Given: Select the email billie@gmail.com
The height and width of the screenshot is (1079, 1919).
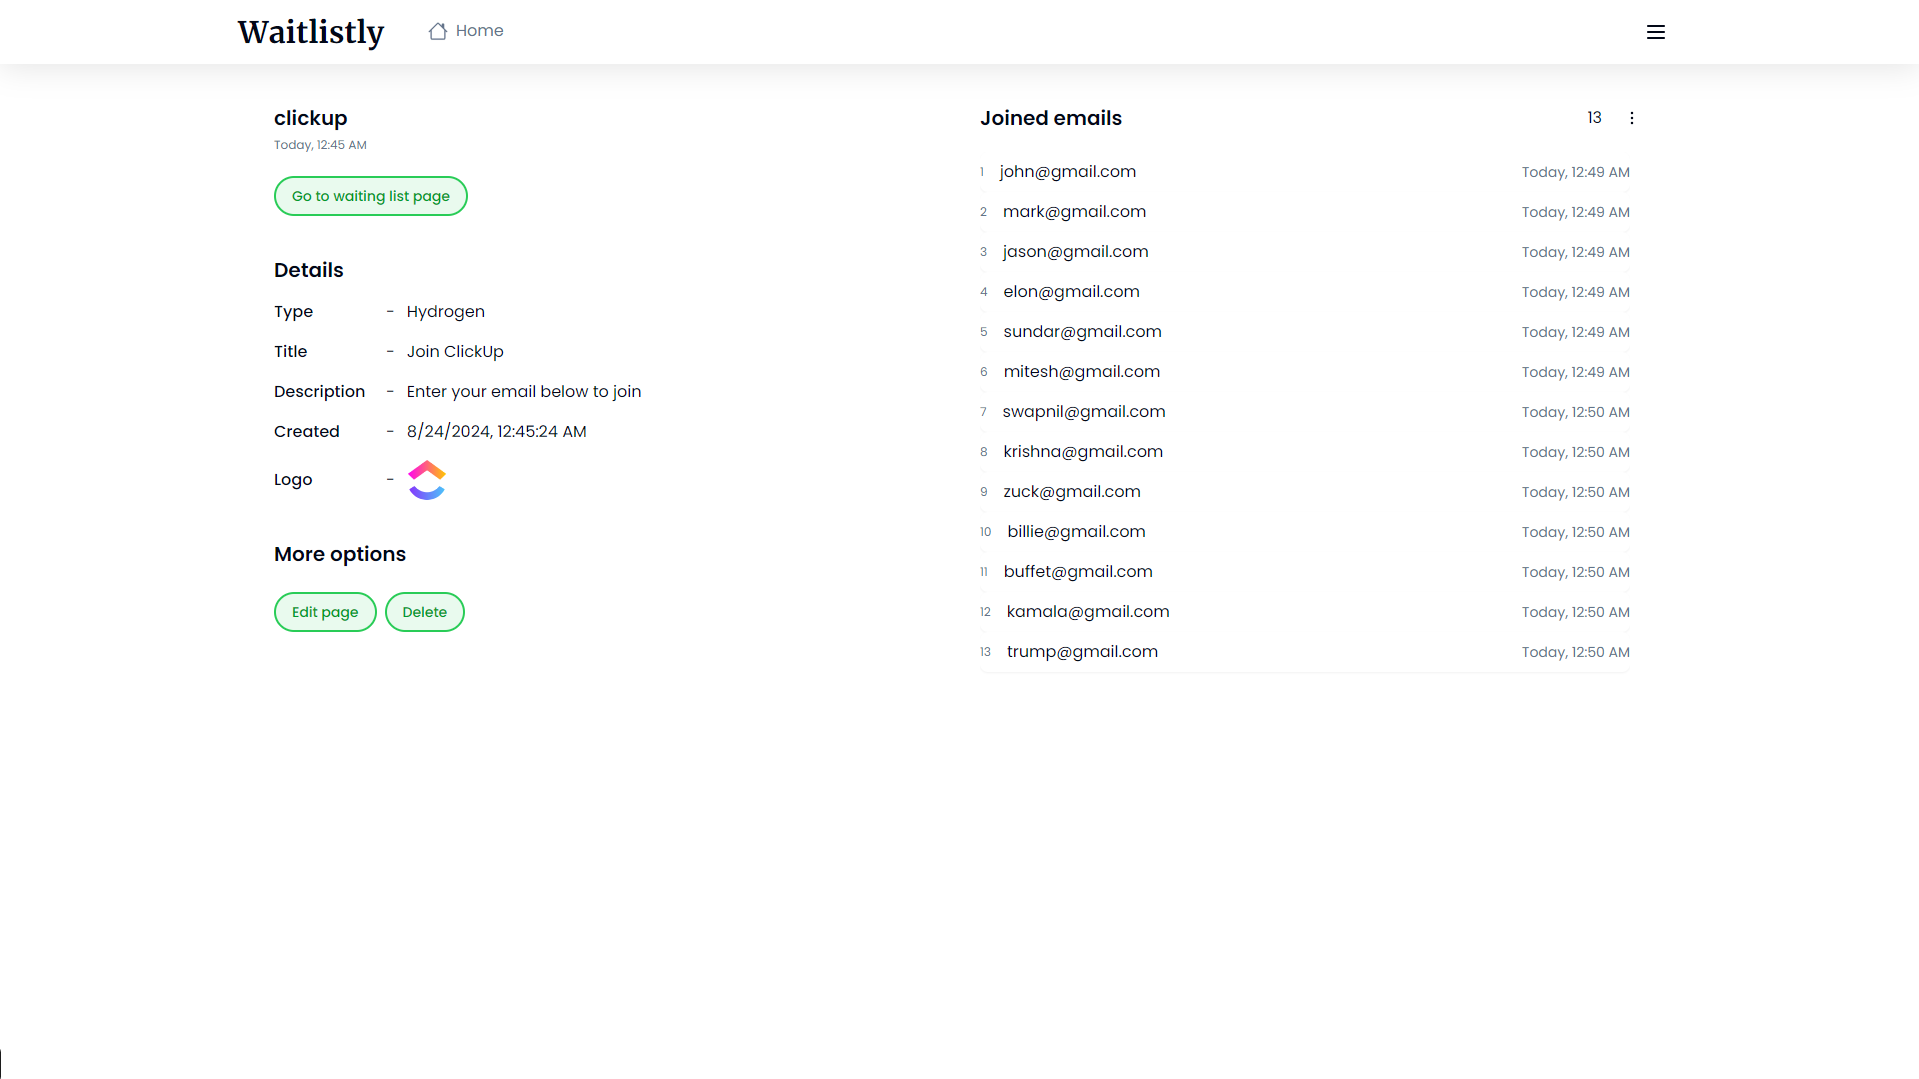Looking at the screenshot, I should click(x=1077, y=532).
